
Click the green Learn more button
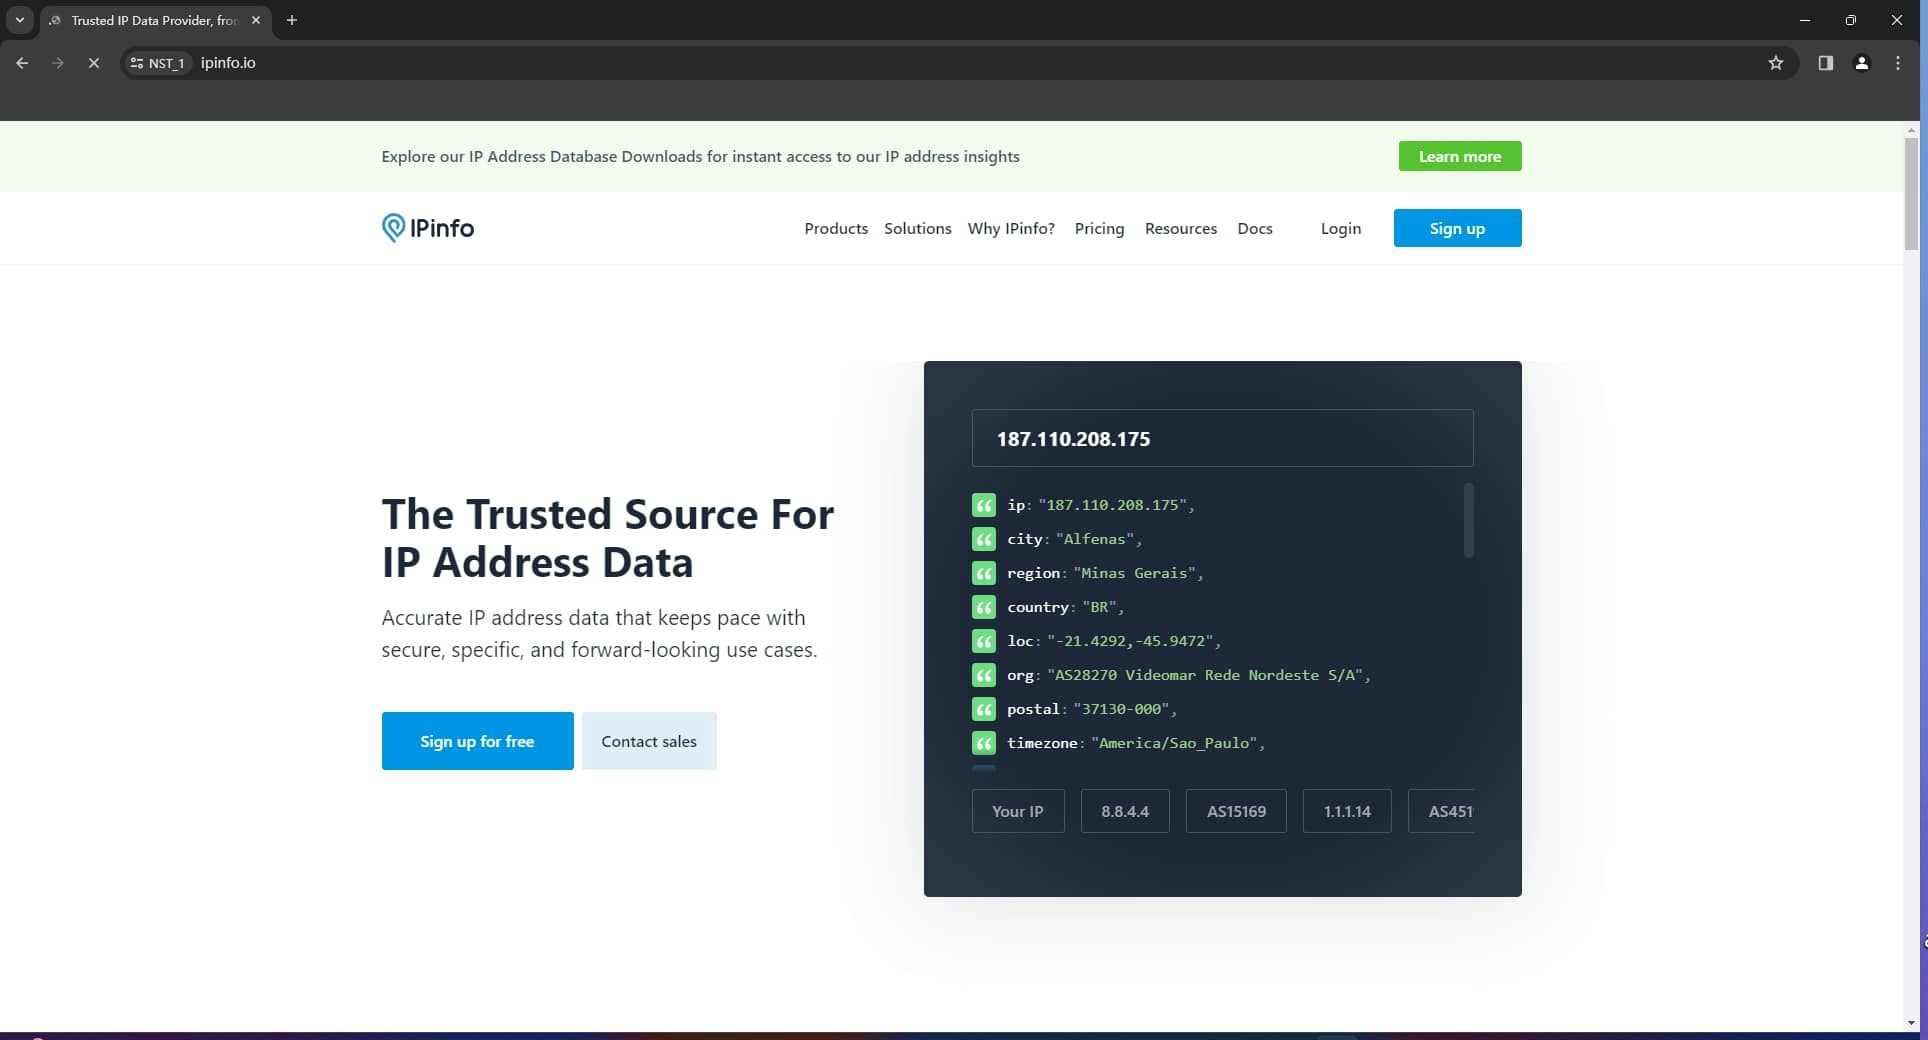click(x=1460, y=156)
